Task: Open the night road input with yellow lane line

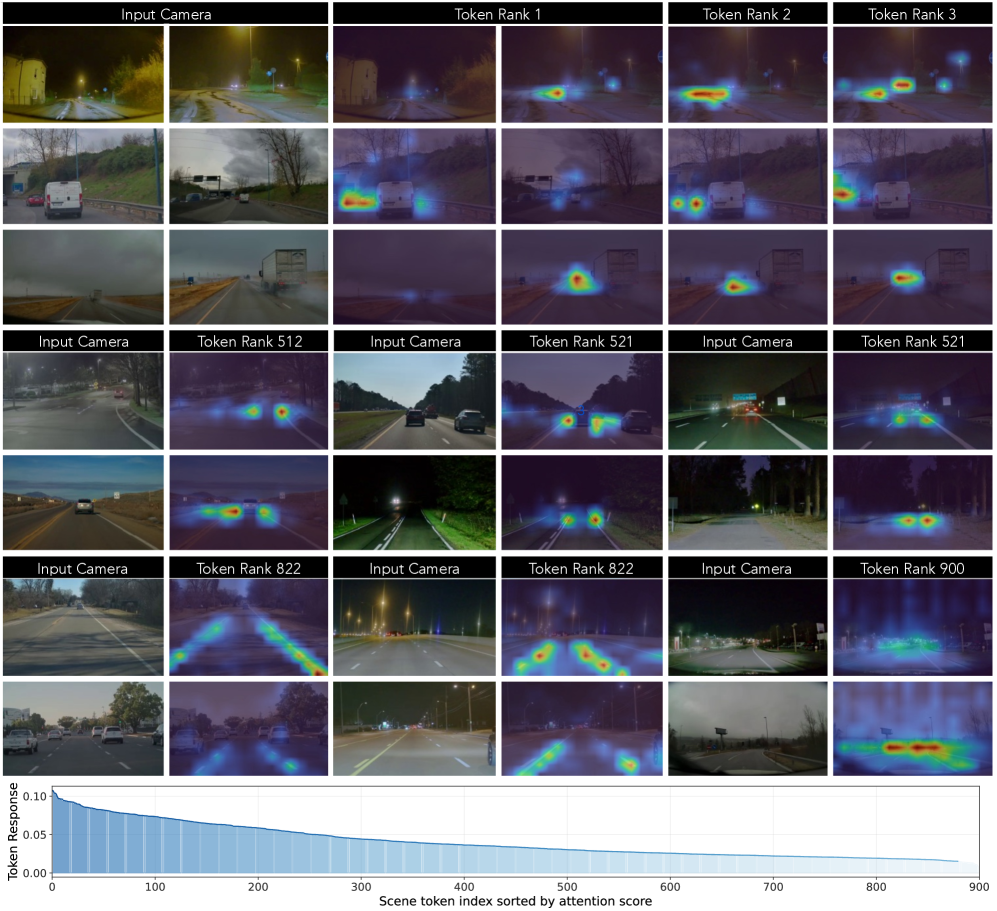Action: pyautogui.click(x=415, y=729)
